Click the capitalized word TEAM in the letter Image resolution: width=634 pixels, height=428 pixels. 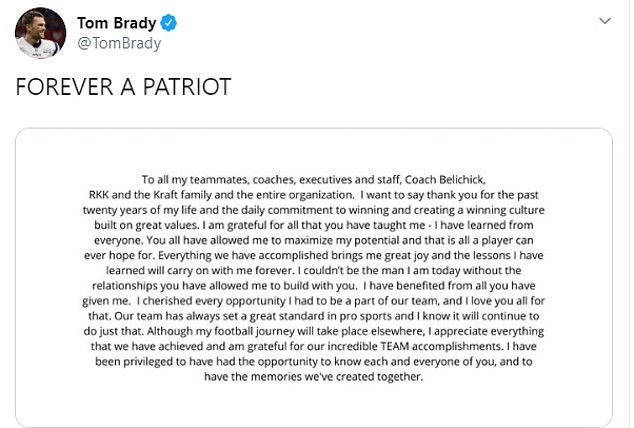[x=395, y=346]
